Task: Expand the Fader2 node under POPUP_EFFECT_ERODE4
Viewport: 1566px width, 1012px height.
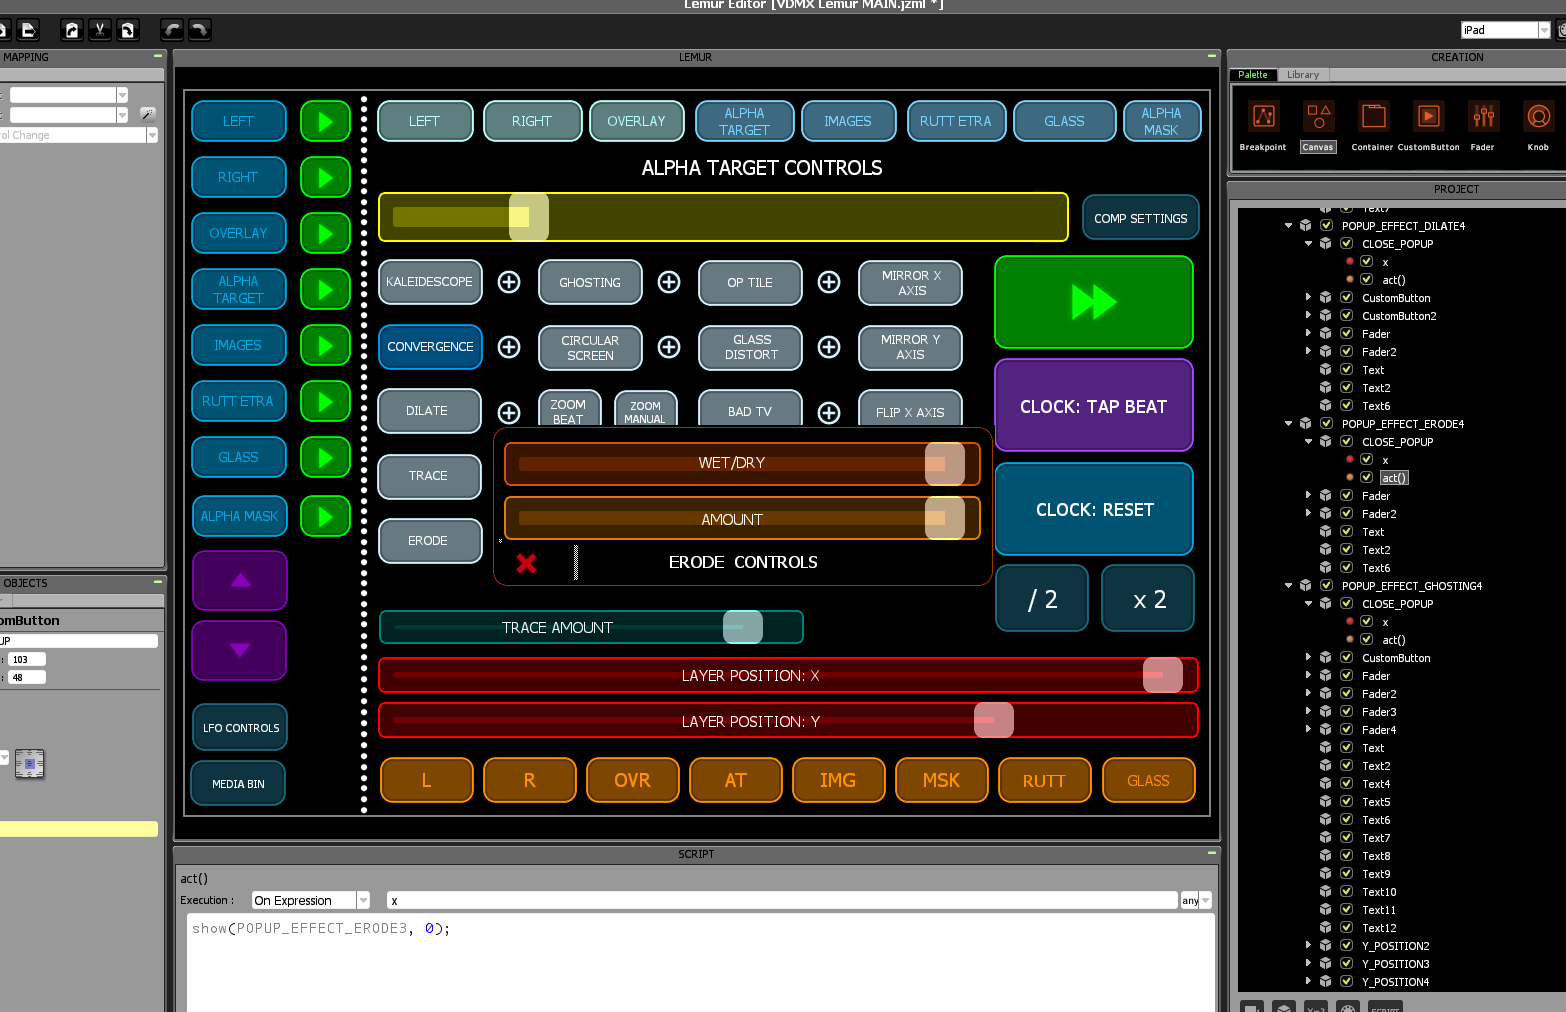Action: [x=1308, y=513]
